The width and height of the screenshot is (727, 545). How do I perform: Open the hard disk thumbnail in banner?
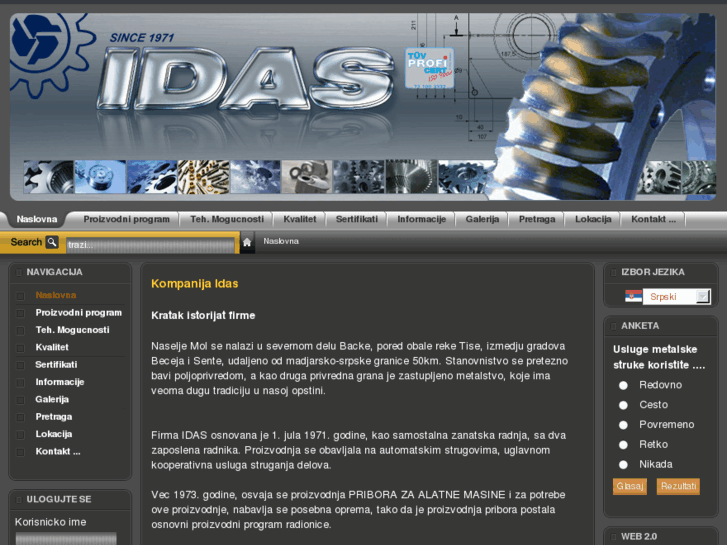click(100, 177)
